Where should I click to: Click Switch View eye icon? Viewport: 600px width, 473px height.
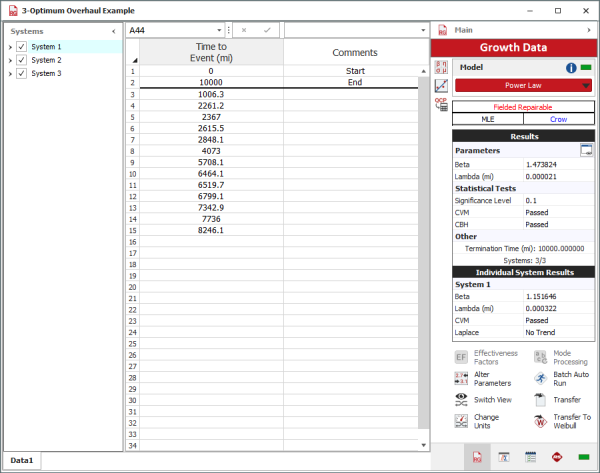pos(462,399)
